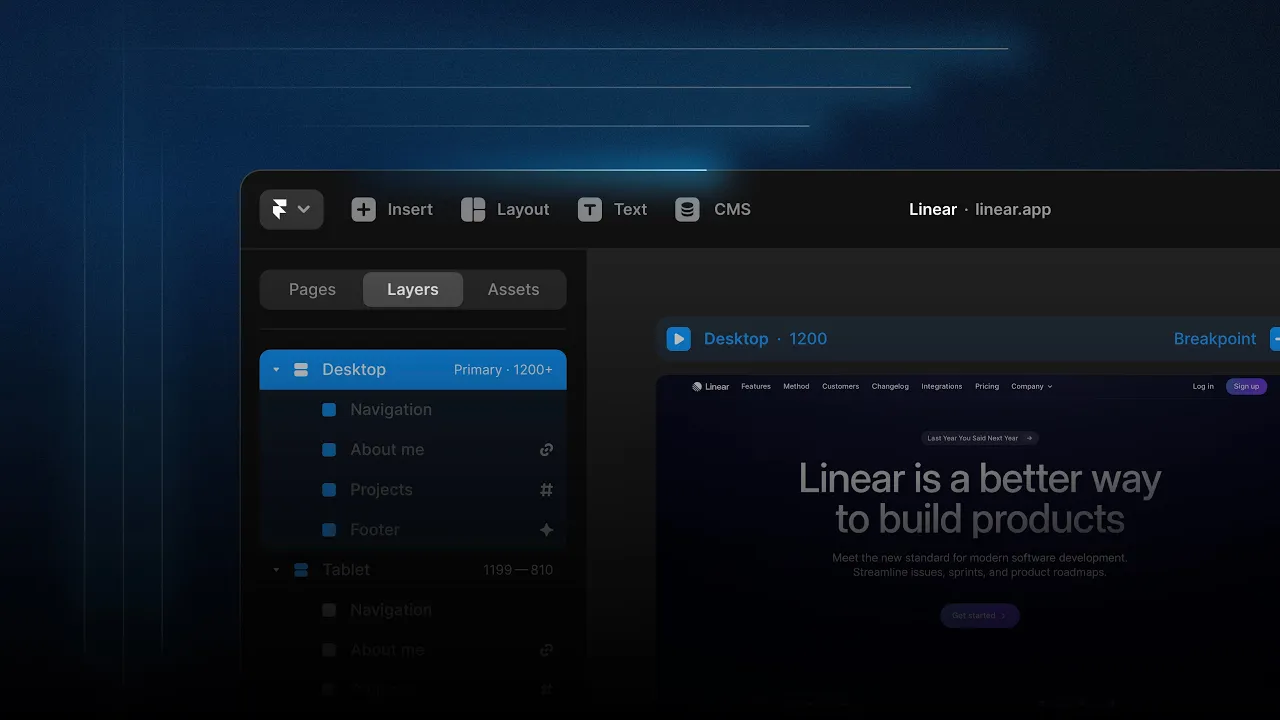
Task: Click the link icon on About me row
Action: pos(546,450)
